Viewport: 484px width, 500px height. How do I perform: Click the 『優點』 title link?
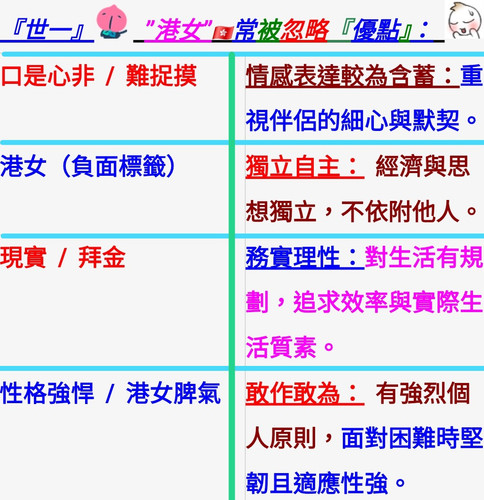pyautogui.click(x=376, y=31)
